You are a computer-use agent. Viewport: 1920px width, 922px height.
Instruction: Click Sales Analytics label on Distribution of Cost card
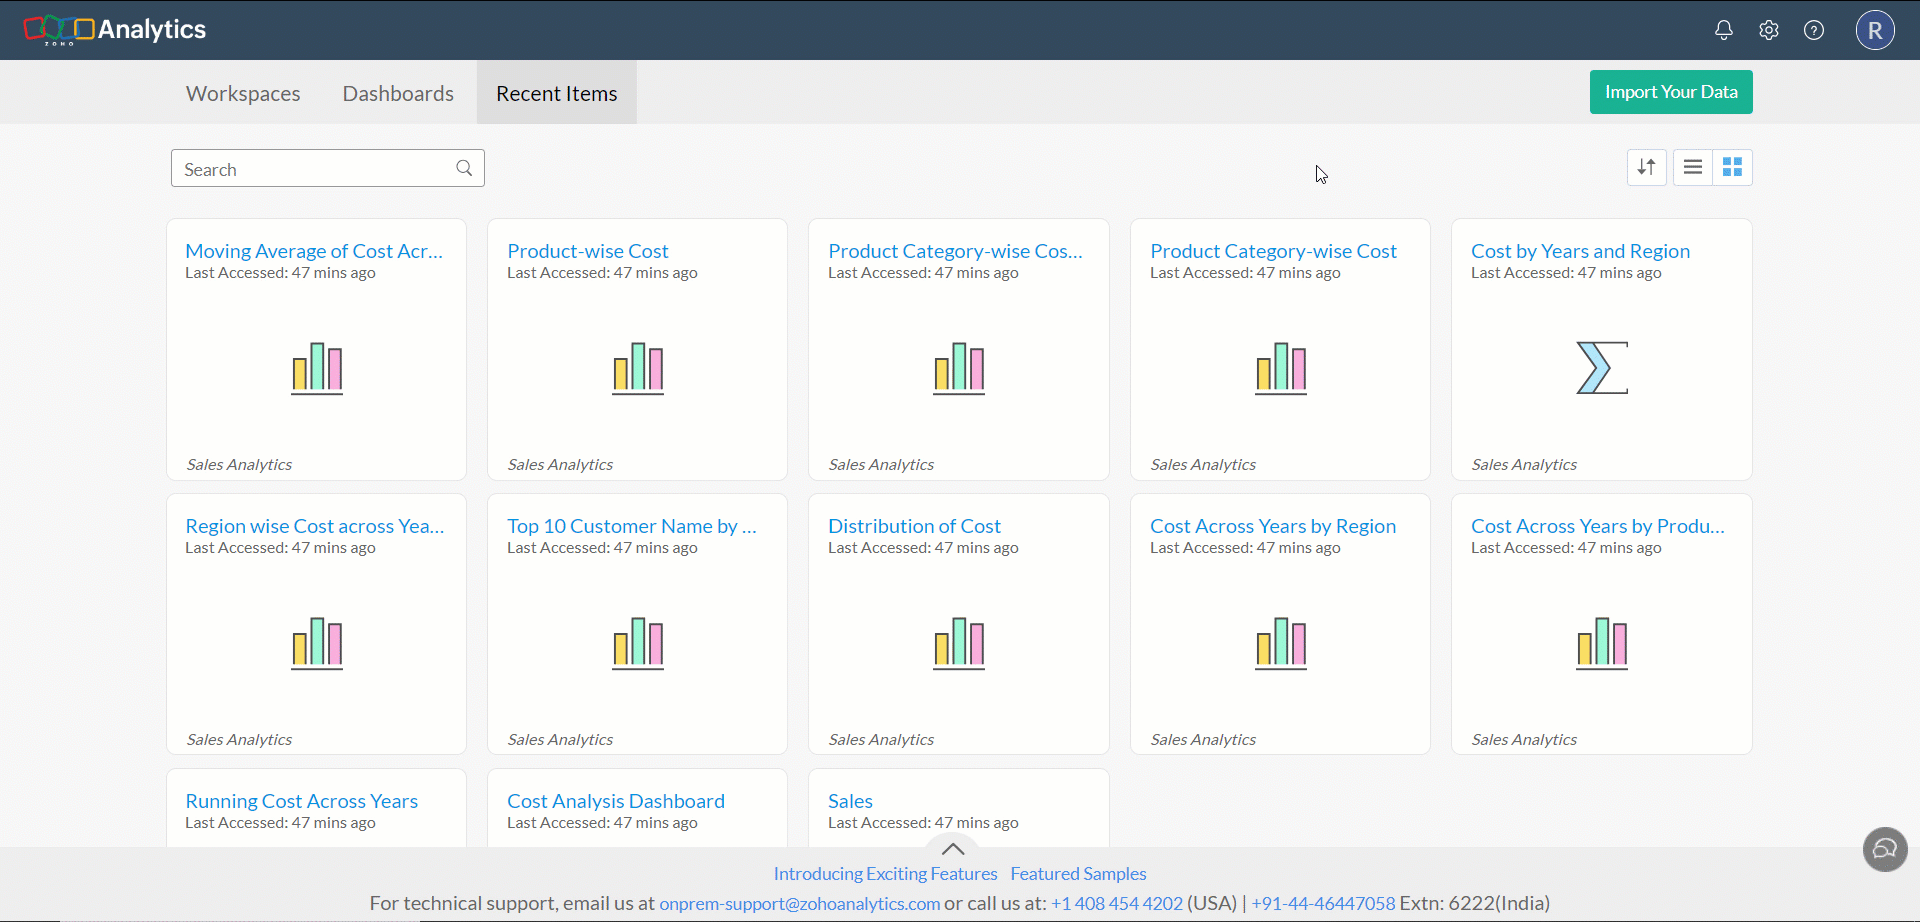[881, 739]
